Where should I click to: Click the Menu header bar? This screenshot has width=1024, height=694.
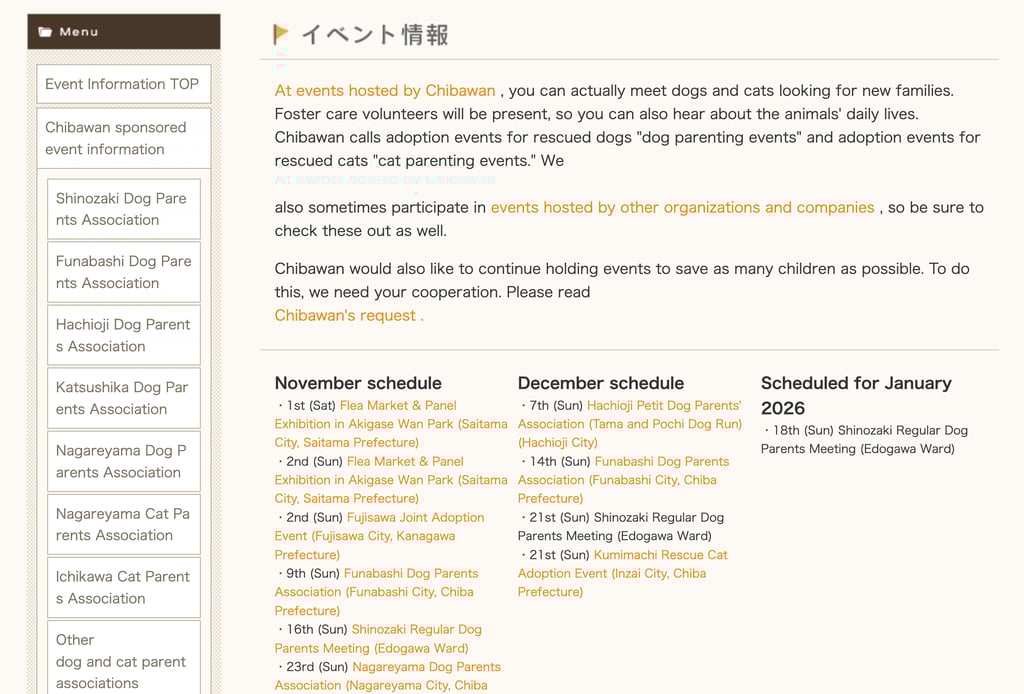(124, 31)
